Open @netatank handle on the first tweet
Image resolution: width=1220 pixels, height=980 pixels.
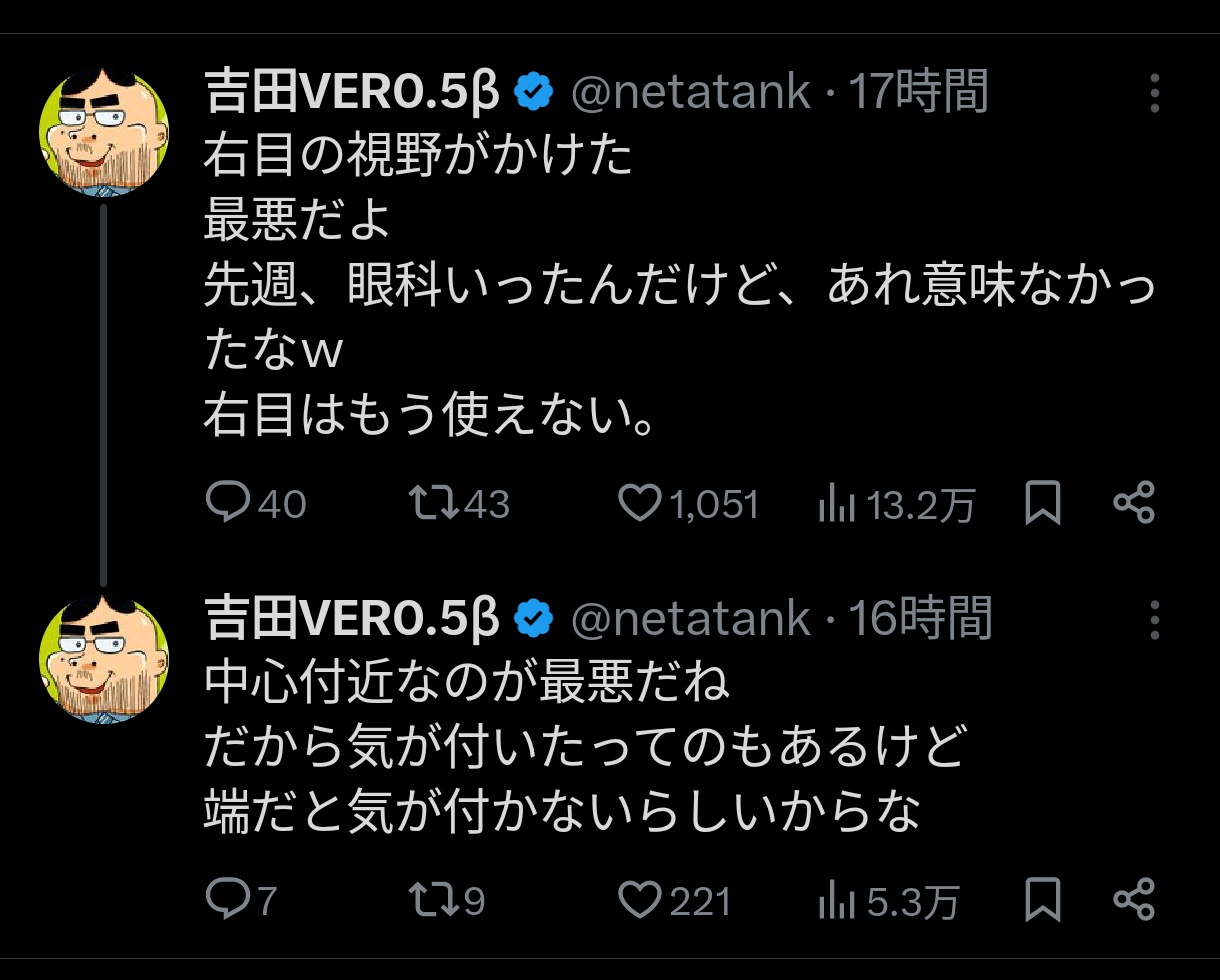pos(690,93)
